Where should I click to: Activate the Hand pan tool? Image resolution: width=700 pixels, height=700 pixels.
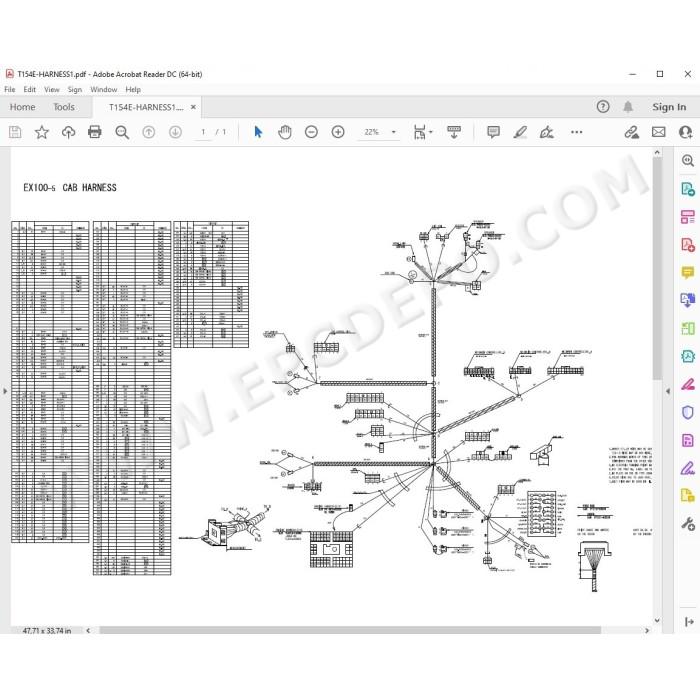click(285, 132)
